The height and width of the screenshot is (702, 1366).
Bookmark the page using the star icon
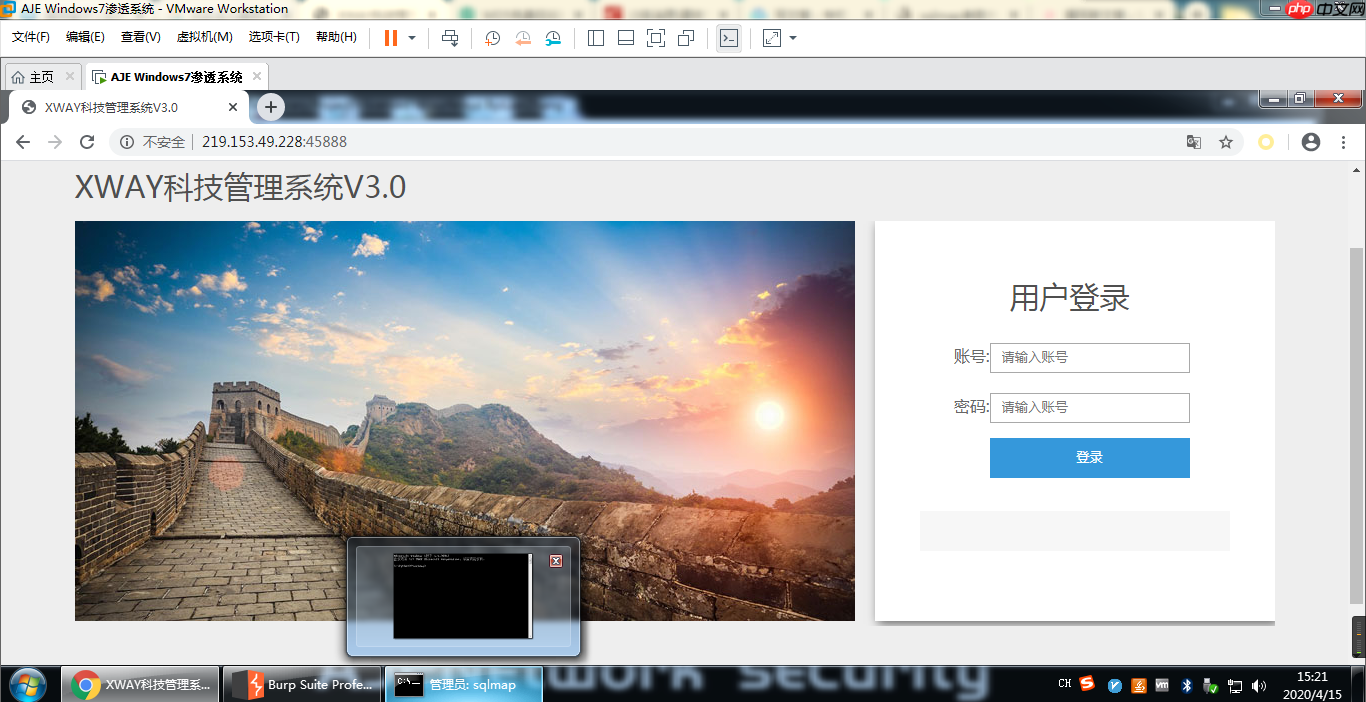(1227, 142)
